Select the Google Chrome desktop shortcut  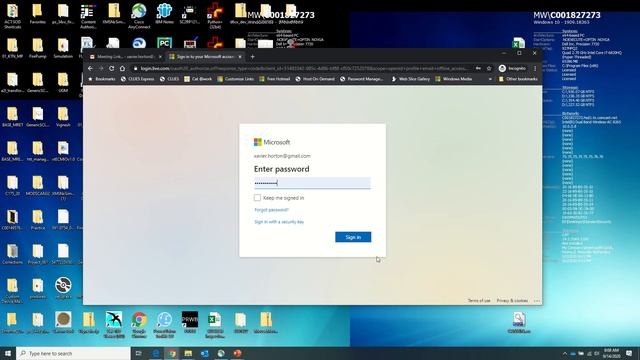[139, 325]
